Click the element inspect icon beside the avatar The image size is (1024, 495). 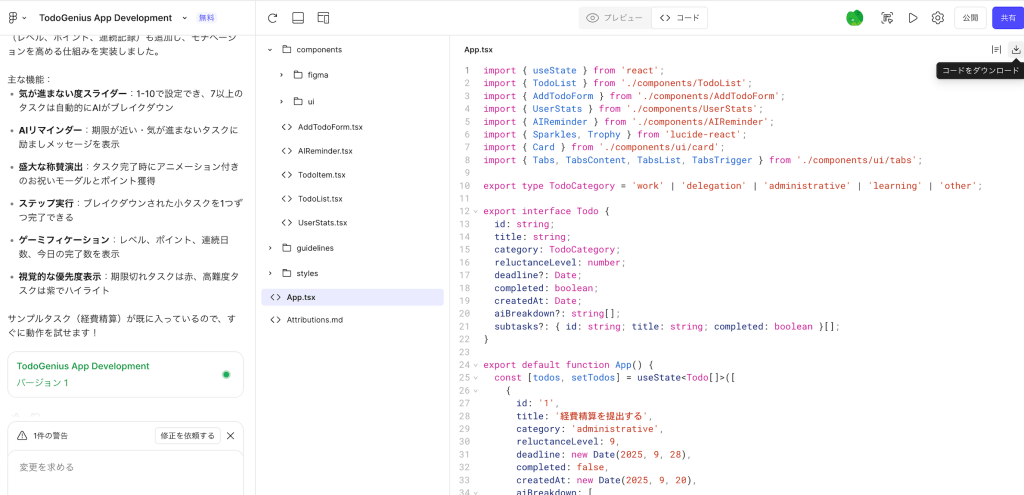pos(886,18)
